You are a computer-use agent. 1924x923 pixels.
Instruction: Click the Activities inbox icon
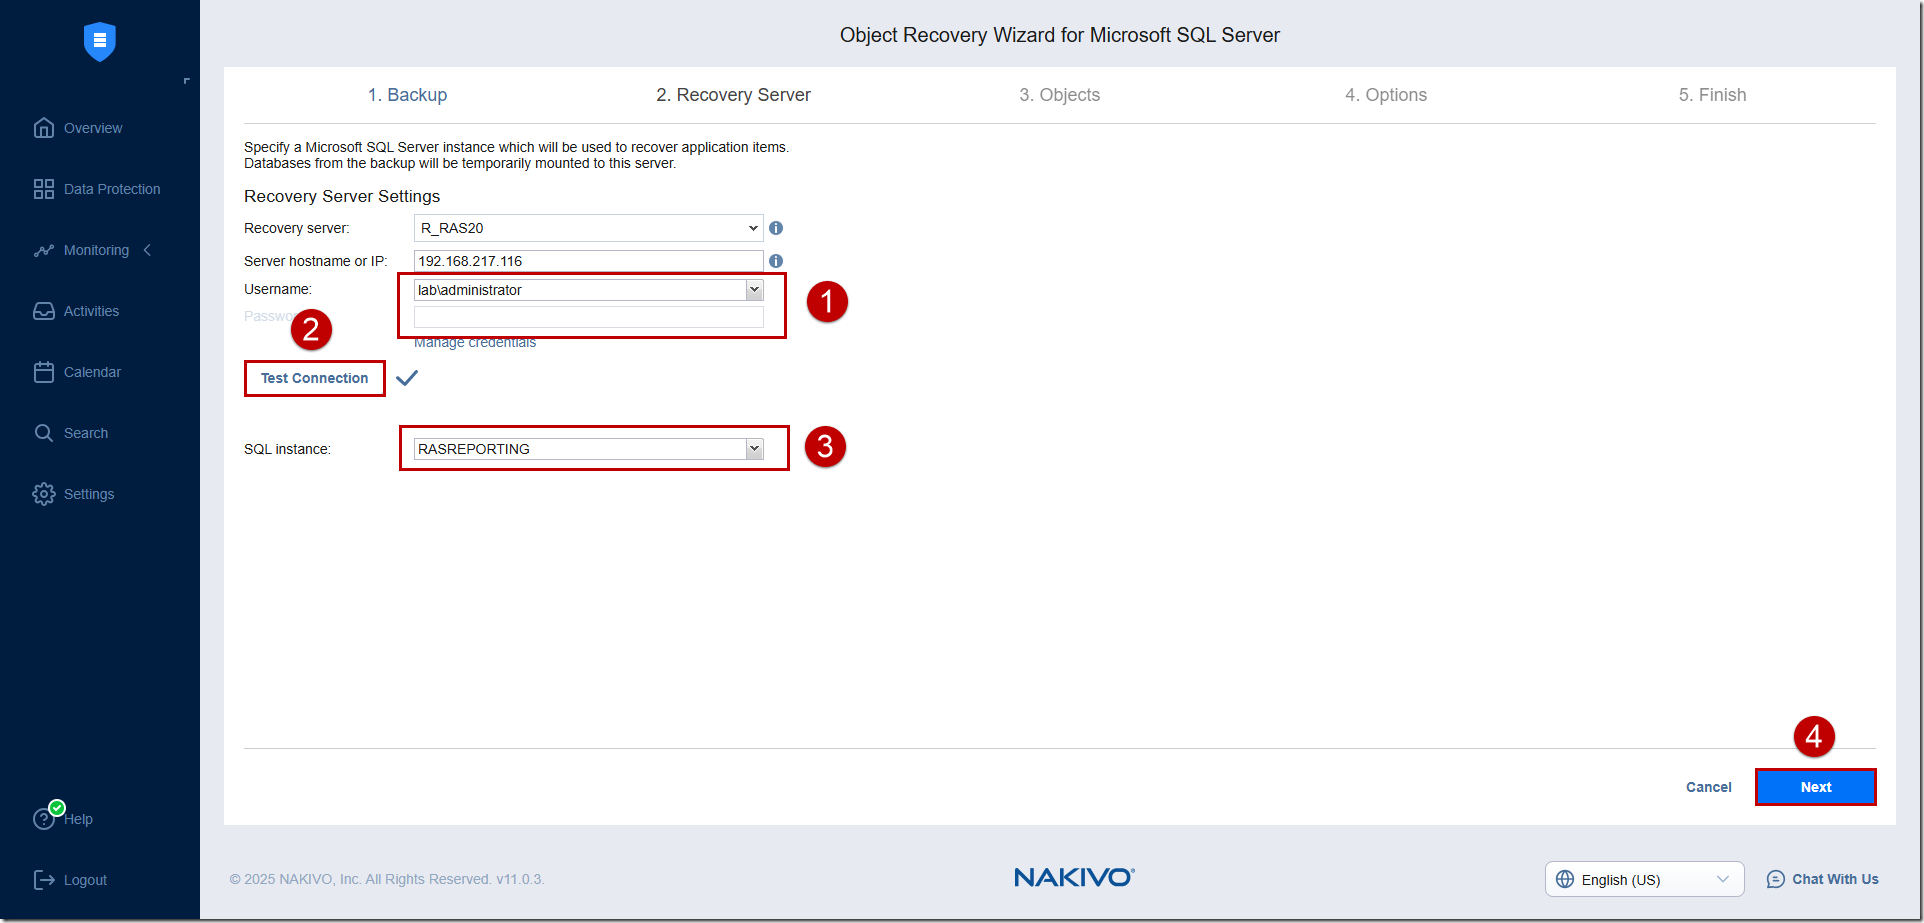44,311
